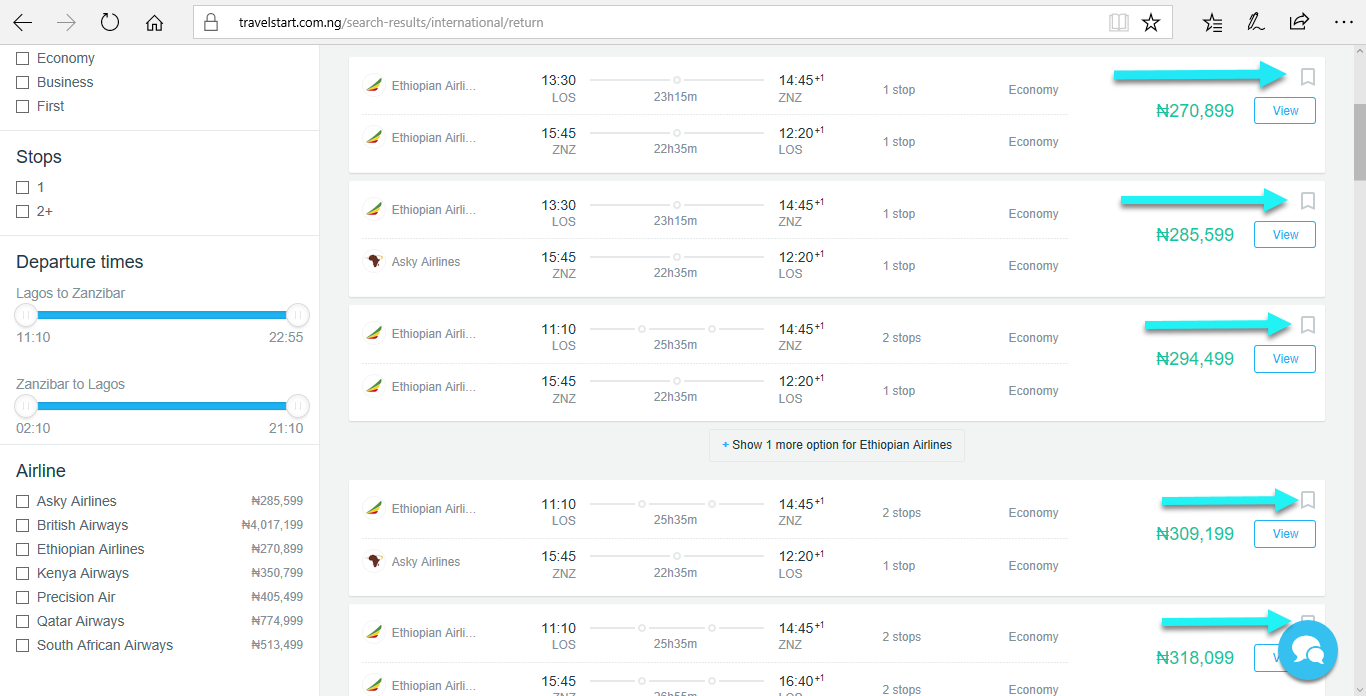The height and width of the screenshot is (696, 1366).
Task: Open the add notes pen tool
Action: coord(1256,22)
